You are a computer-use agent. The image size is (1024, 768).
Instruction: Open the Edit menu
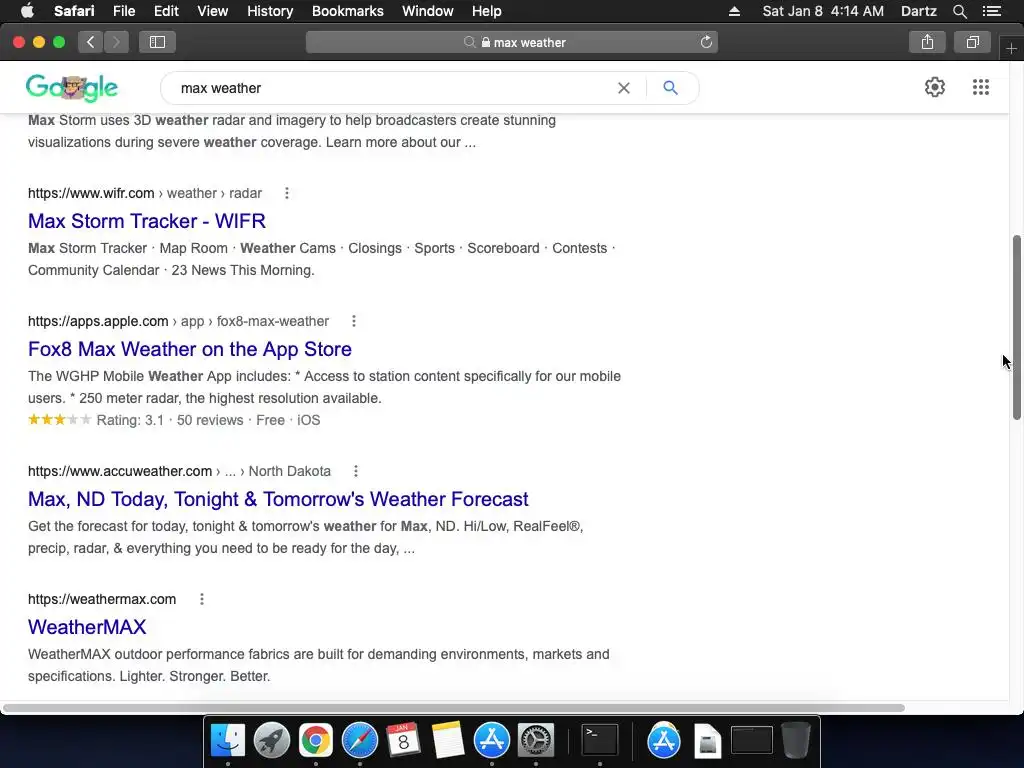click(x=166, y=11)
